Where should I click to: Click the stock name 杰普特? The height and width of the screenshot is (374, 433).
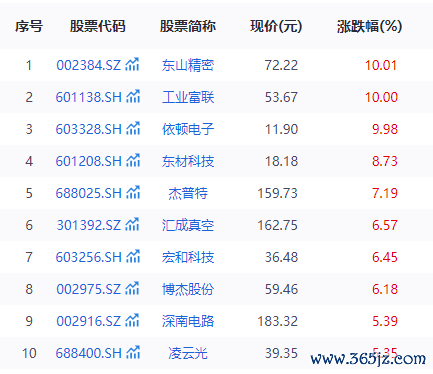tap(188, 193)
